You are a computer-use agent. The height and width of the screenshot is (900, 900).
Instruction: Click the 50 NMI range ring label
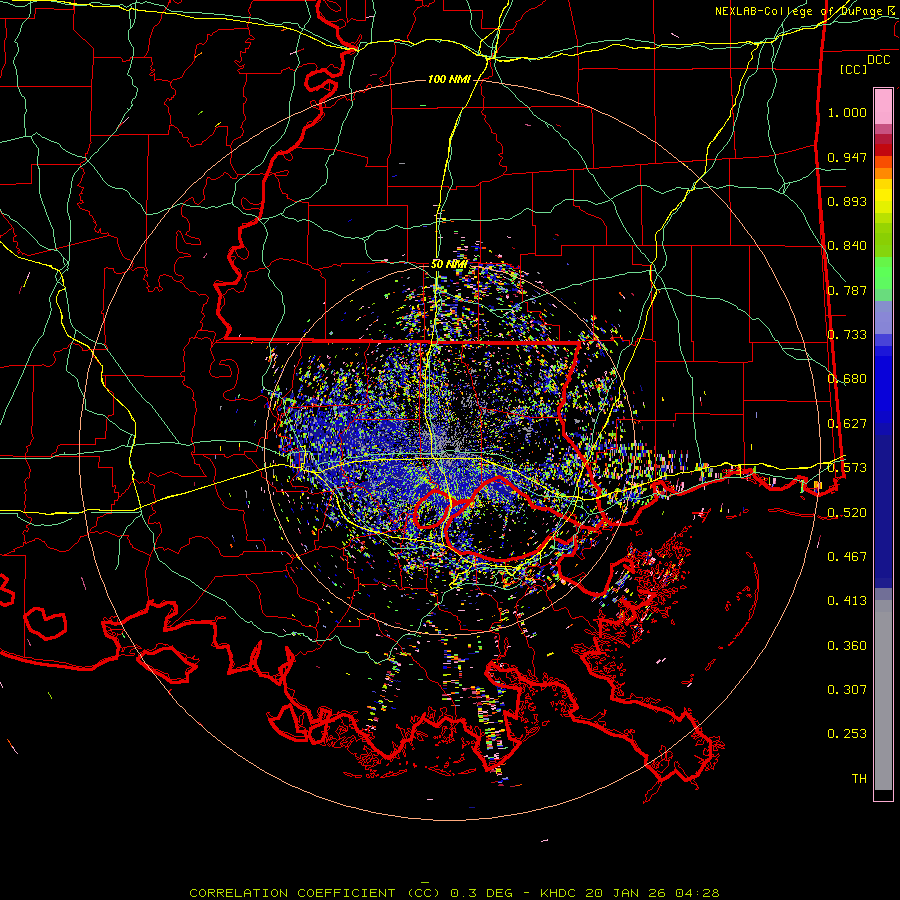pos(449,264)
